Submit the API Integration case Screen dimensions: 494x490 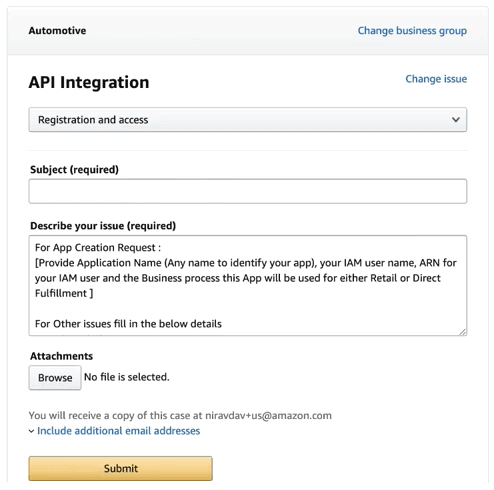(120, 468)
